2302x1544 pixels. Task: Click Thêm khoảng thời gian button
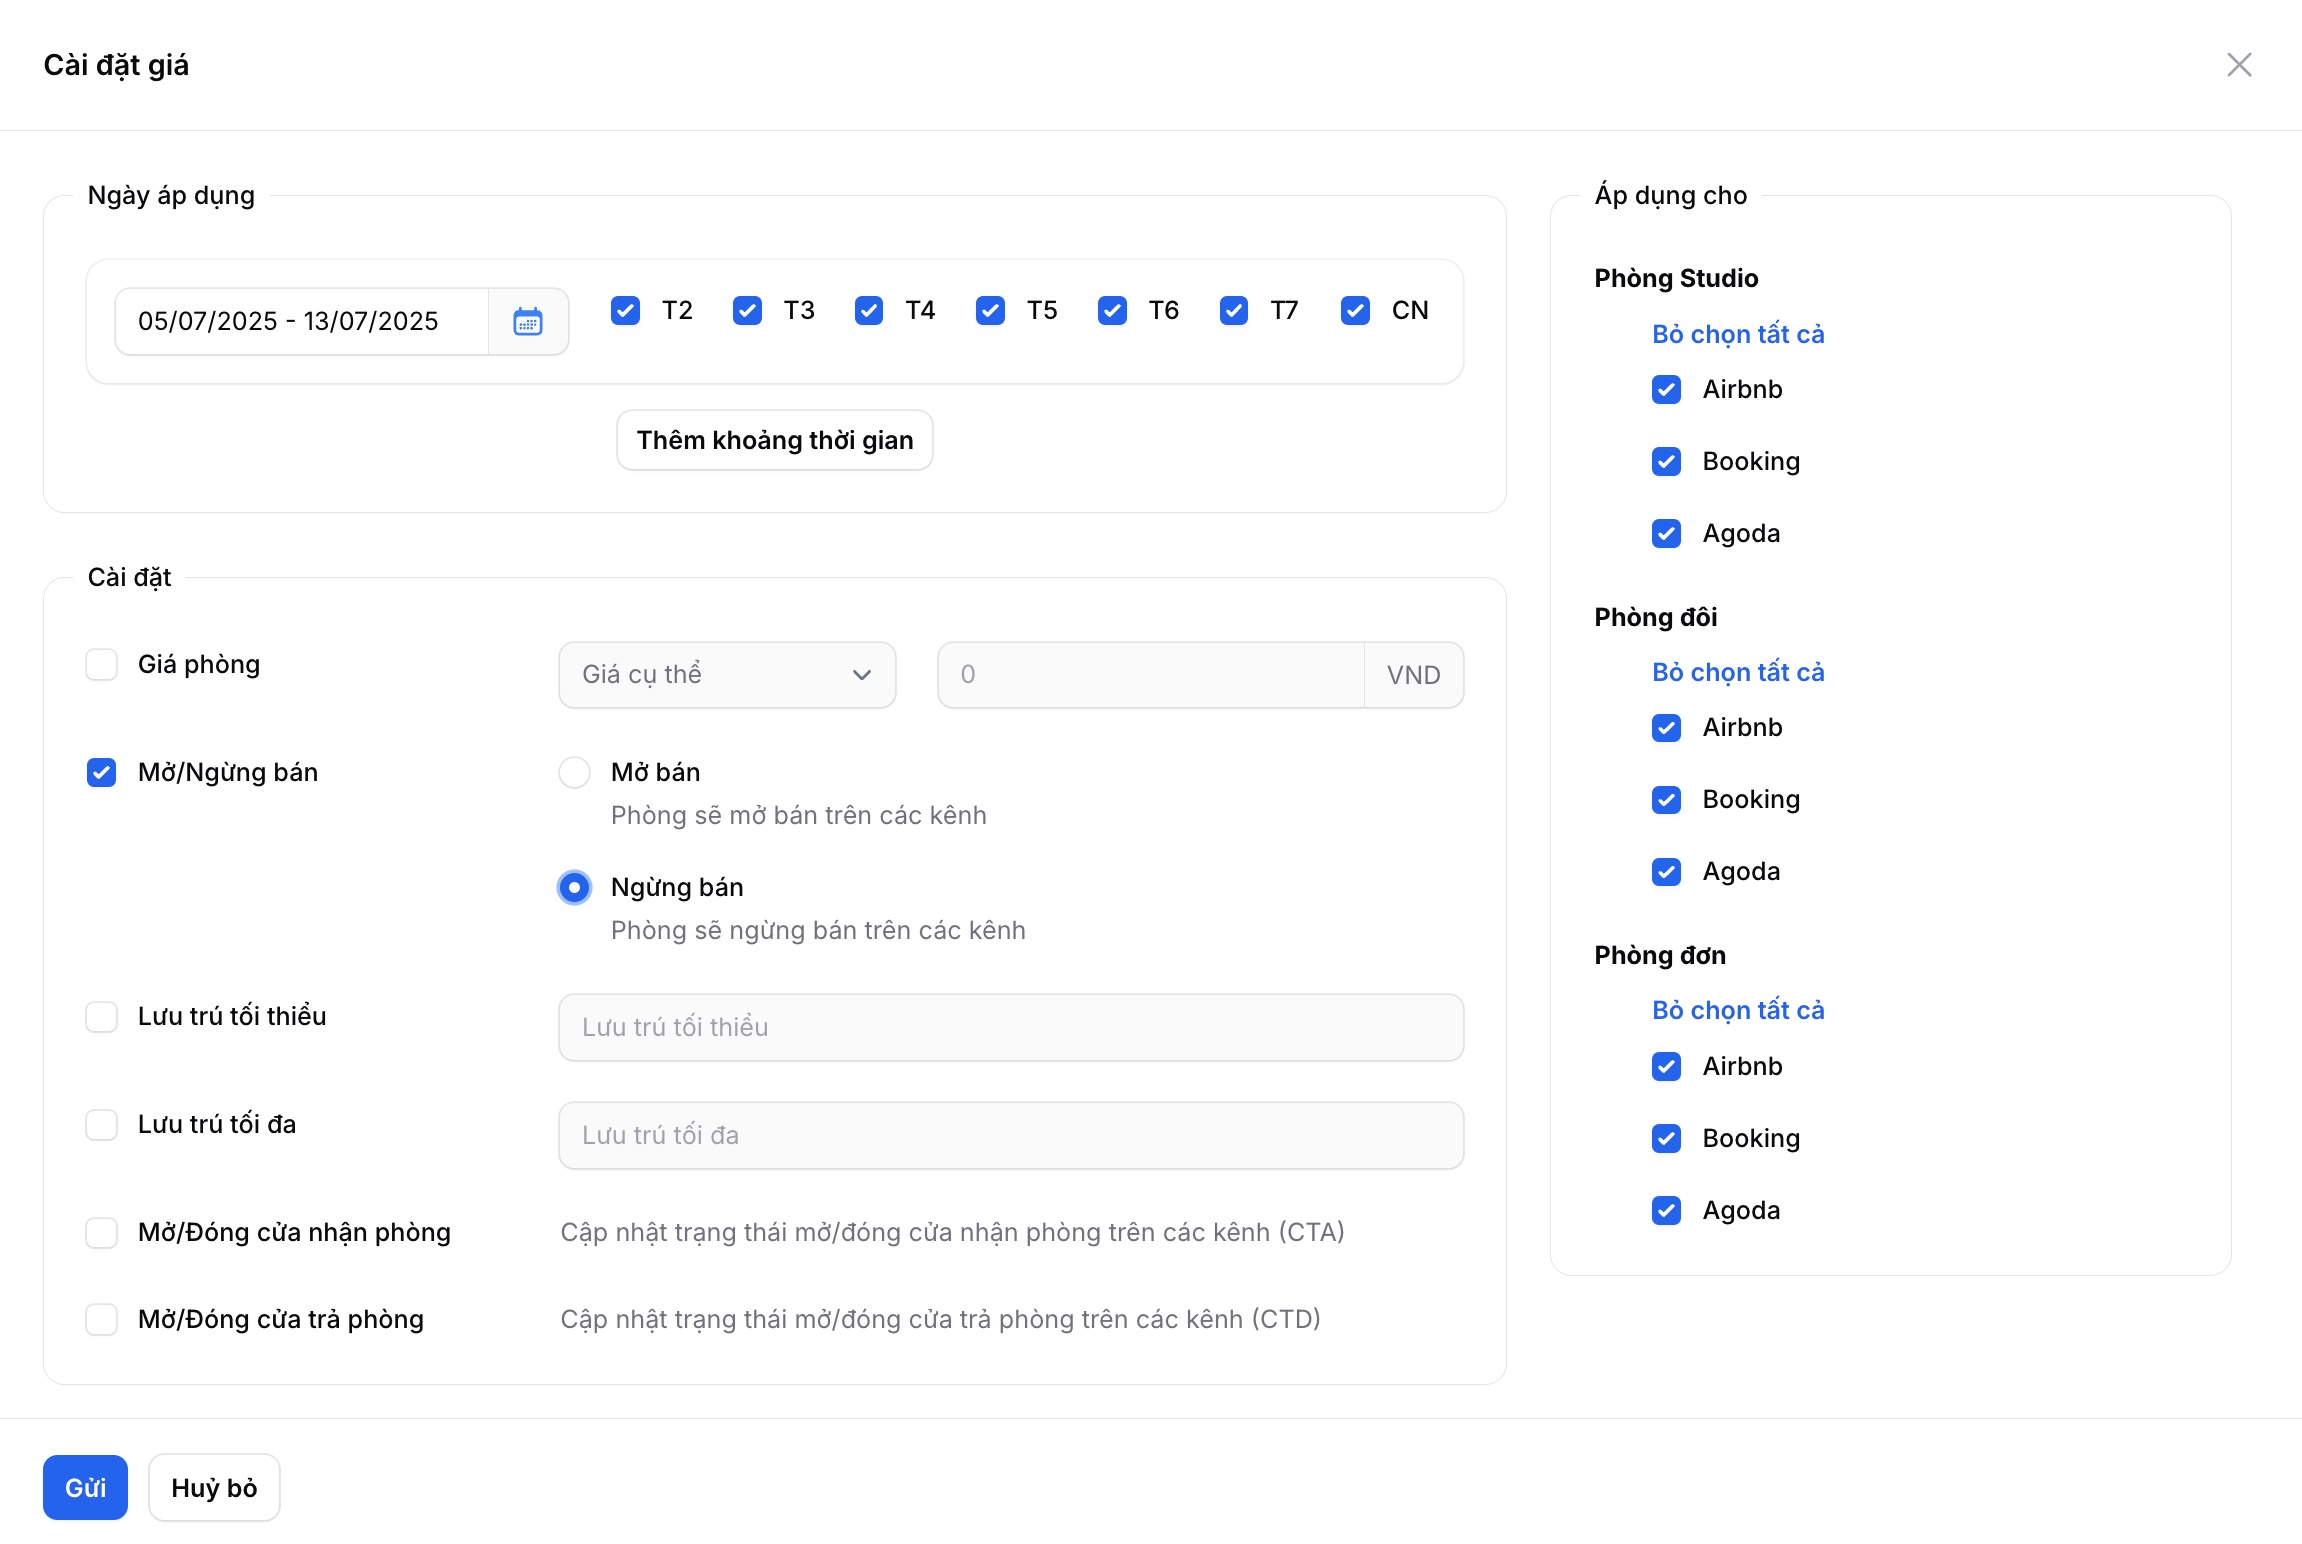[775, 440]
